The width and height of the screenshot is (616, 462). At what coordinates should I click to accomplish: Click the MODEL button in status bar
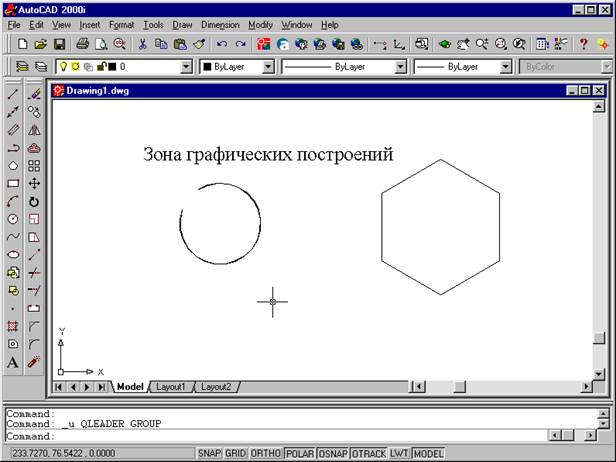429,453
